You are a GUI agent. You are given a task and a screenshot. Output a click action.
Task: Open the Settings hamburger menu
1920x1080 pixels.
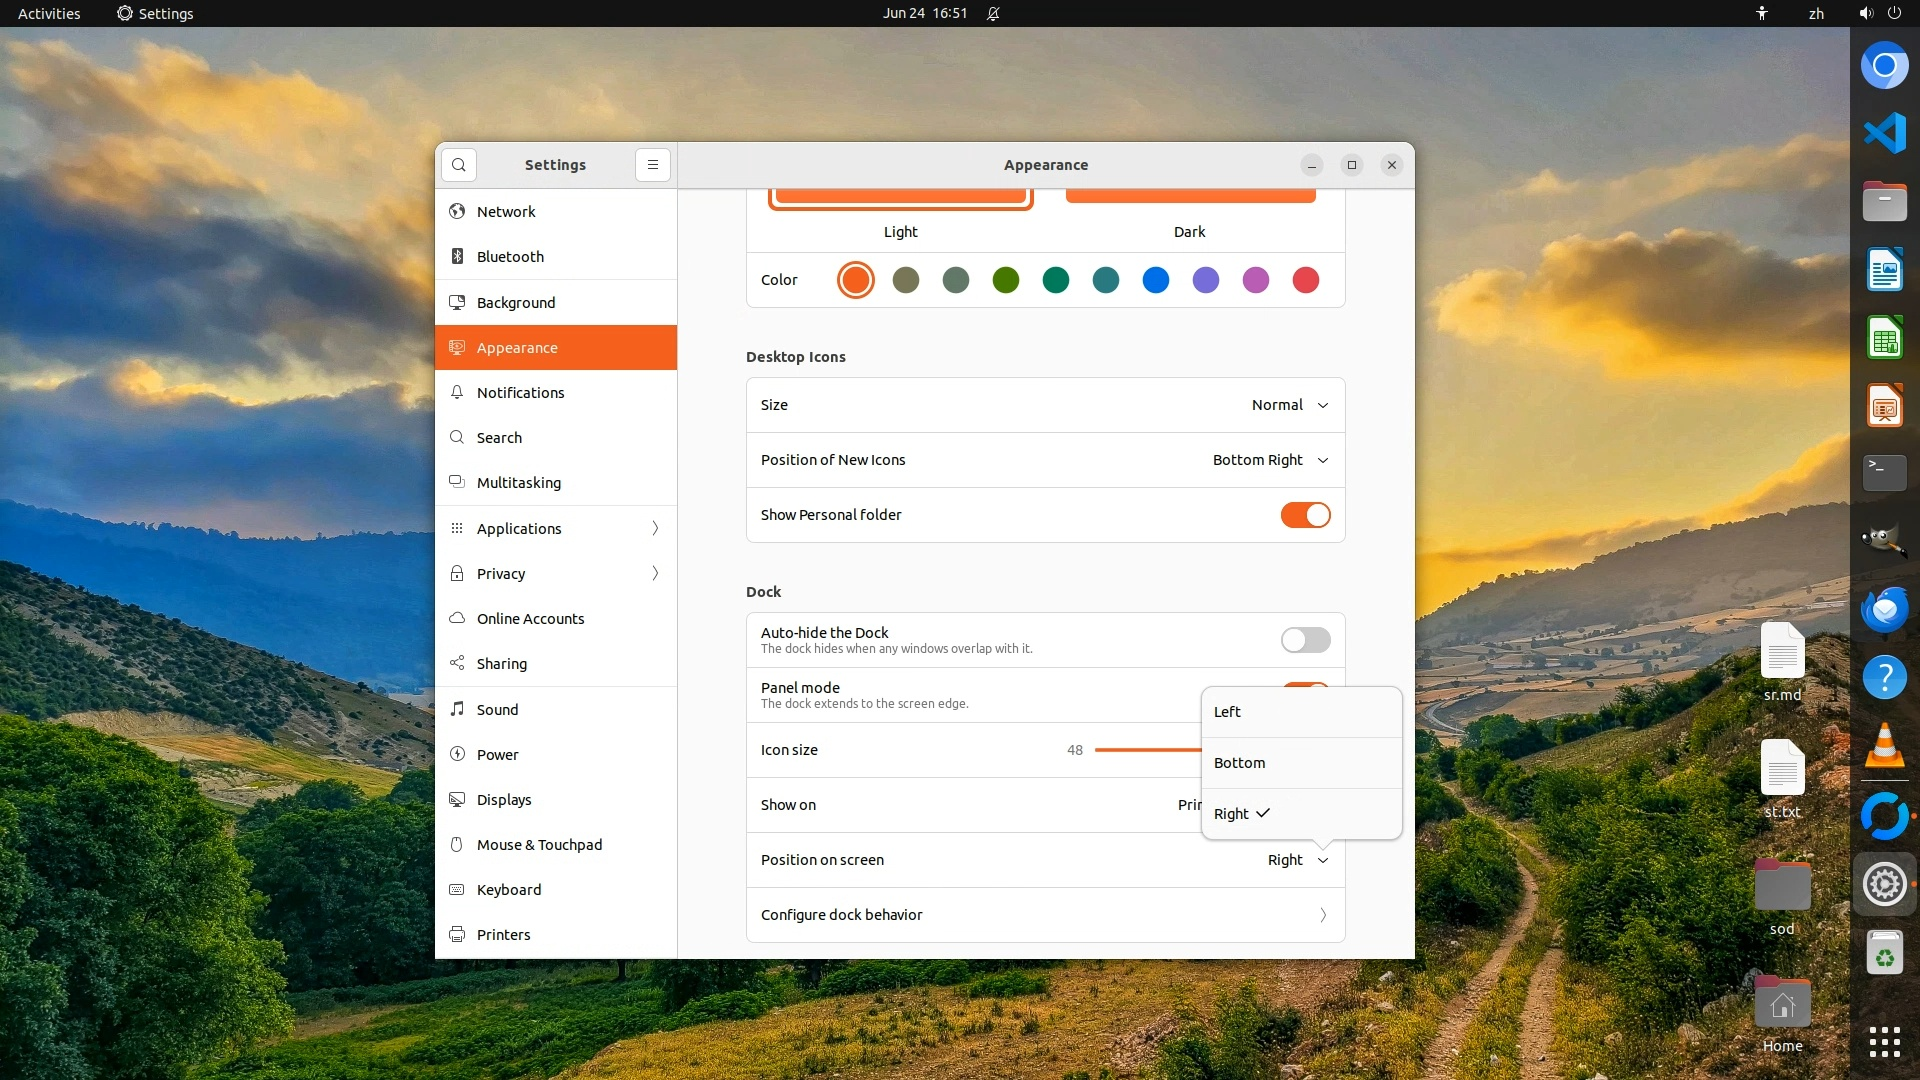pos(652,165)
